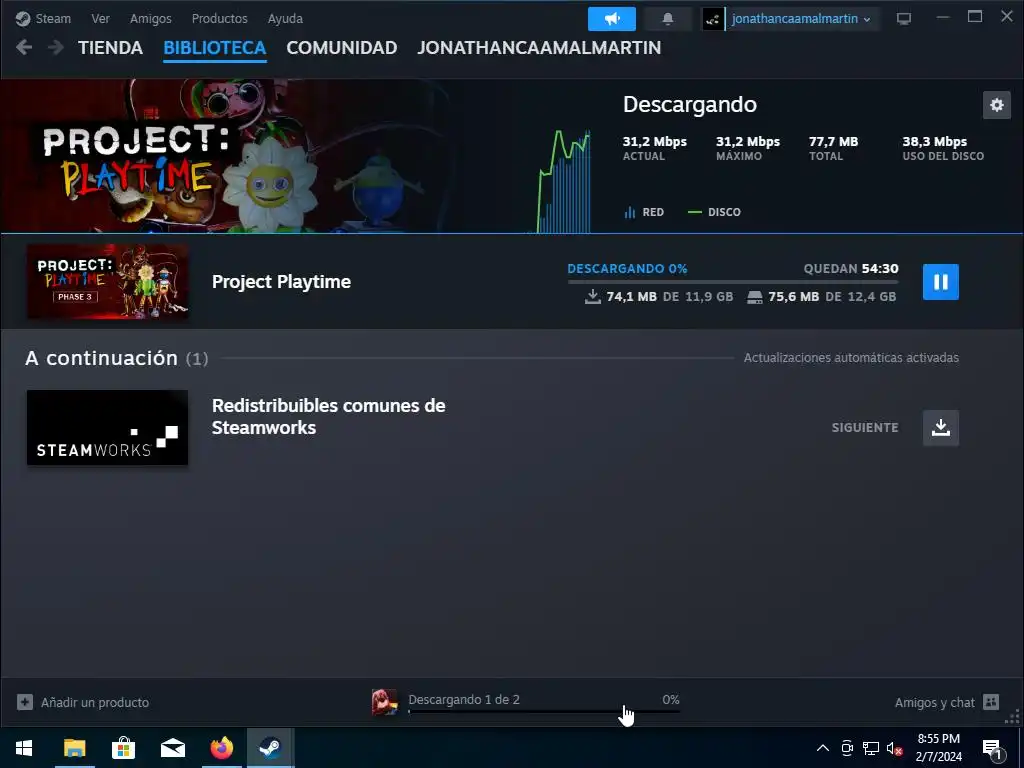Viewport: 1024px width, 768px height.
Task: Open the jonathancaamalmartin account dropdown
Action: (801, 19)
